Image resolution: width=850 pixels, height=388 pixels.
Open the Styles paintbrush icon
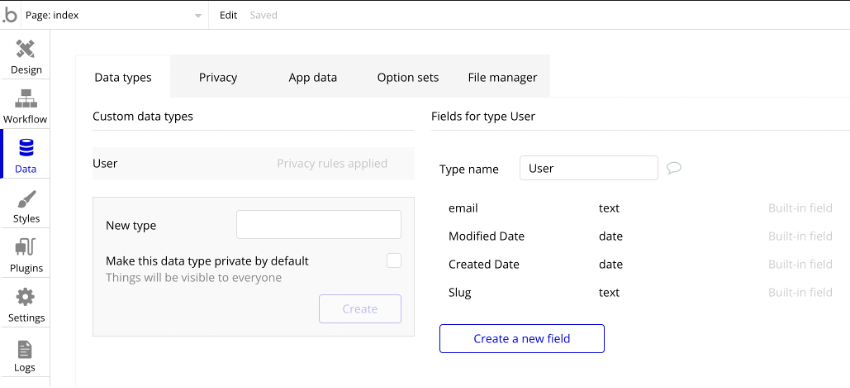tap(25, 199)
